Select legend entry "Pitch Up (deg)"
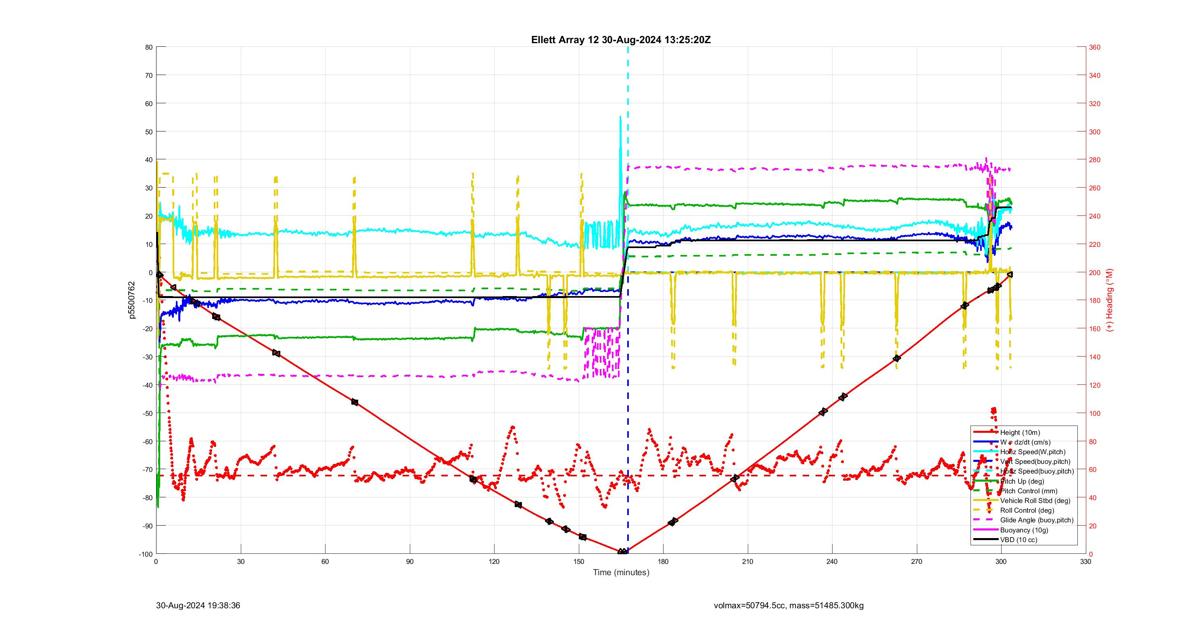1200x622 pixels. [1024, 481]
